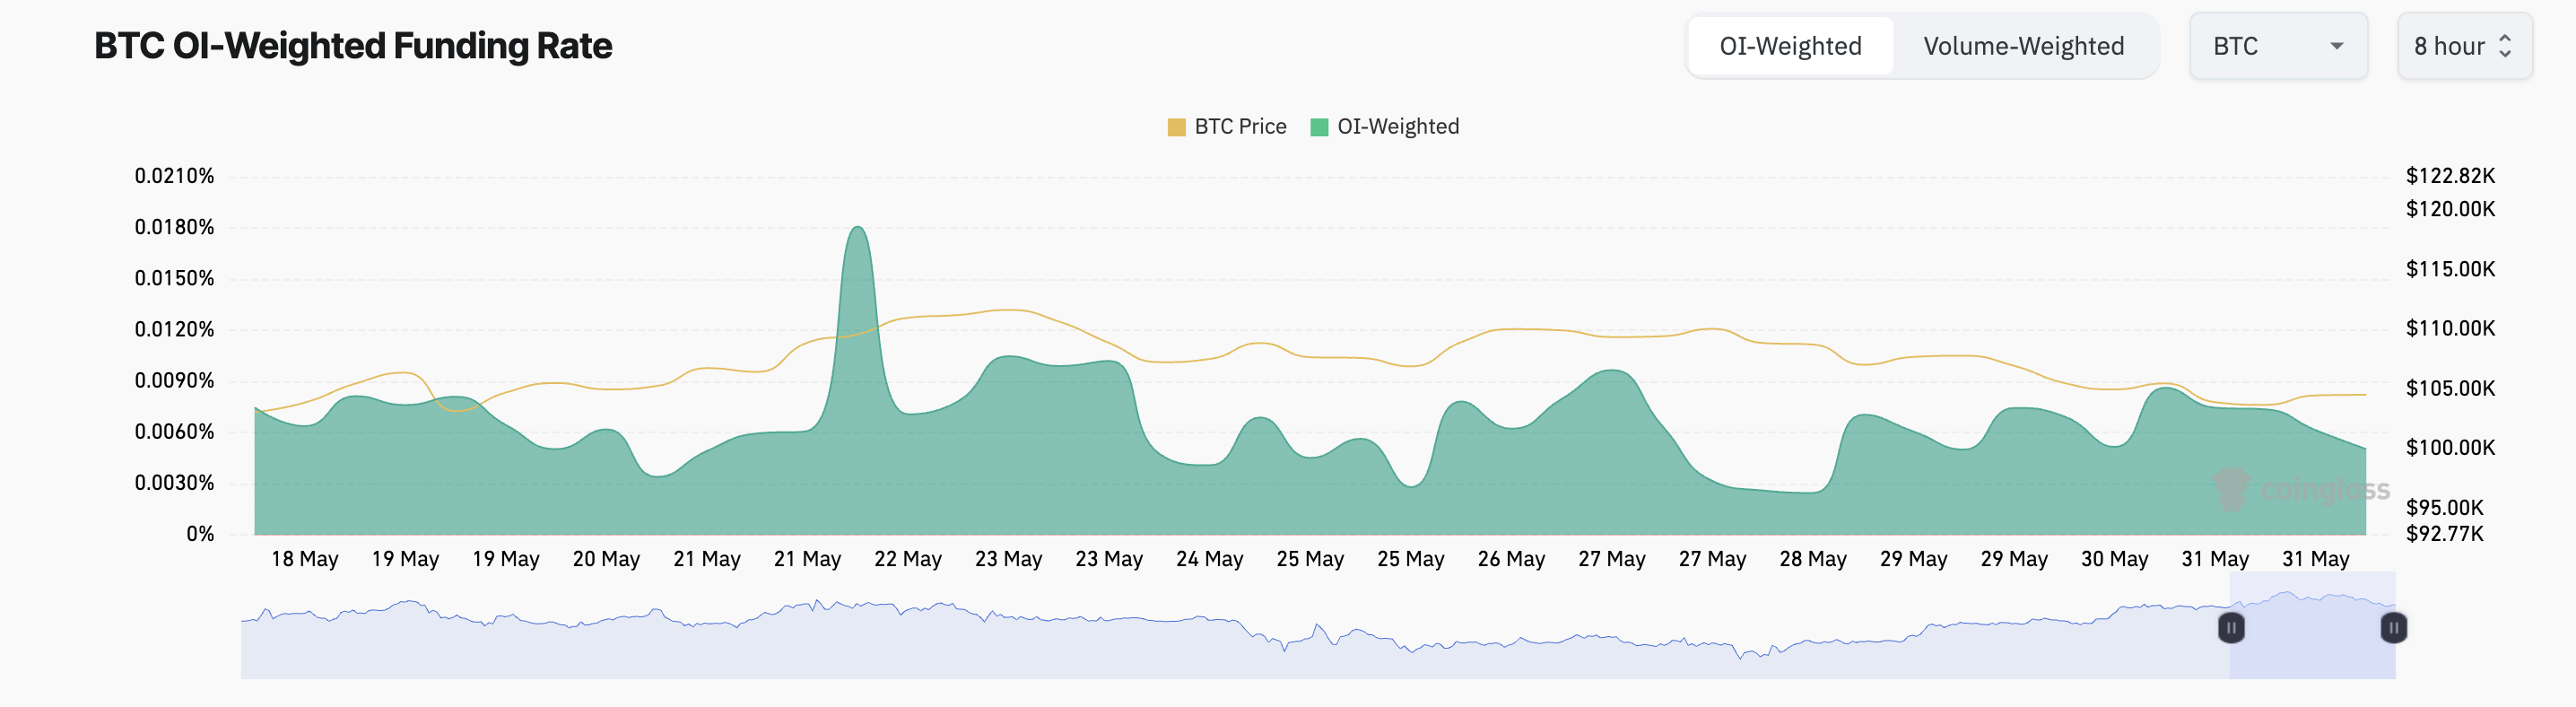The width and height of the screenshot is (2576, 707).
Task: Click the left pause-style timeline range handle
Action: (2232, 628)
